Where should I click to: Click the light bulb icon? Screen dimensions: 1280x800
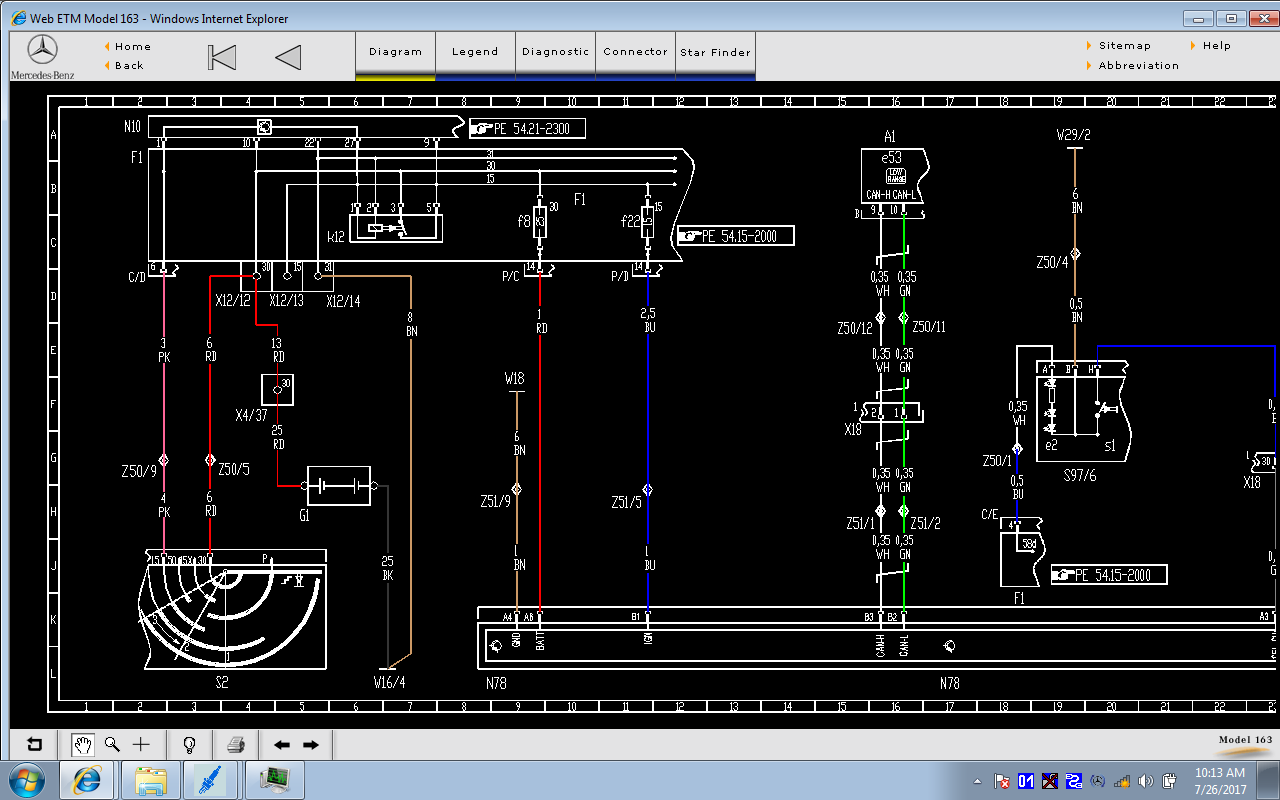(x=189, y=745)
